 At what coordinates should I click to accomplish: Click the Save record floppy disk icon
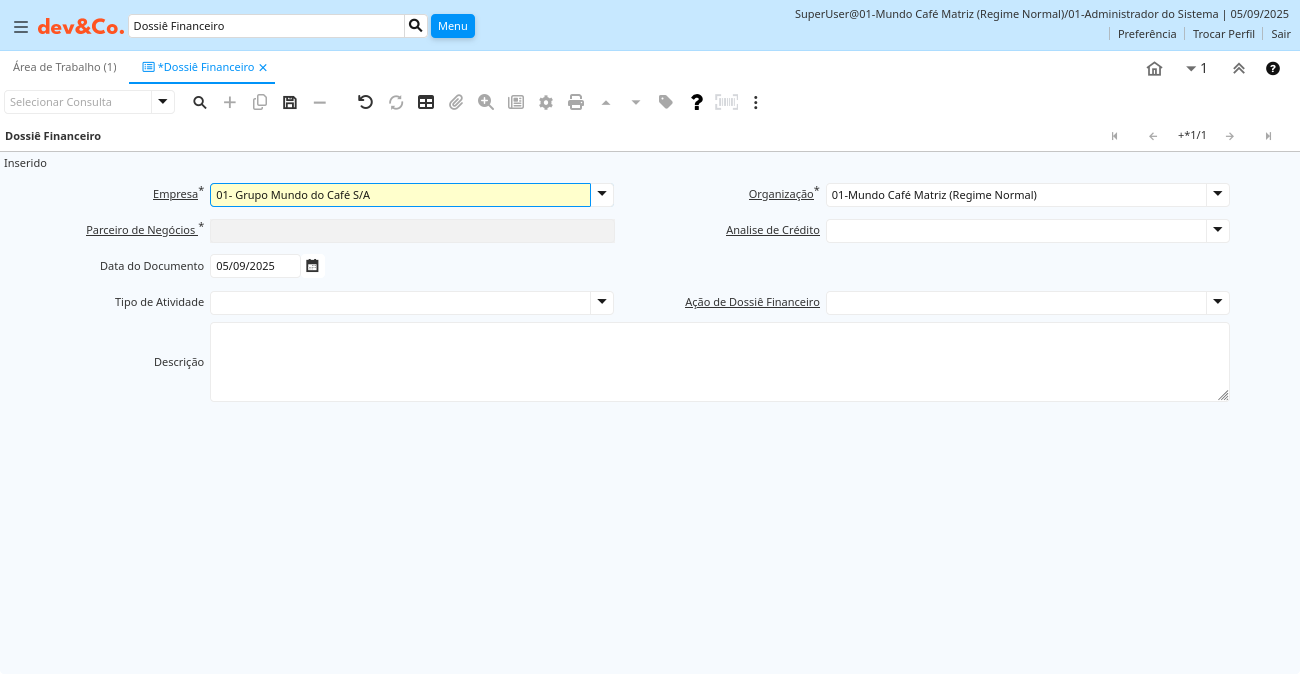coord(290,102)
